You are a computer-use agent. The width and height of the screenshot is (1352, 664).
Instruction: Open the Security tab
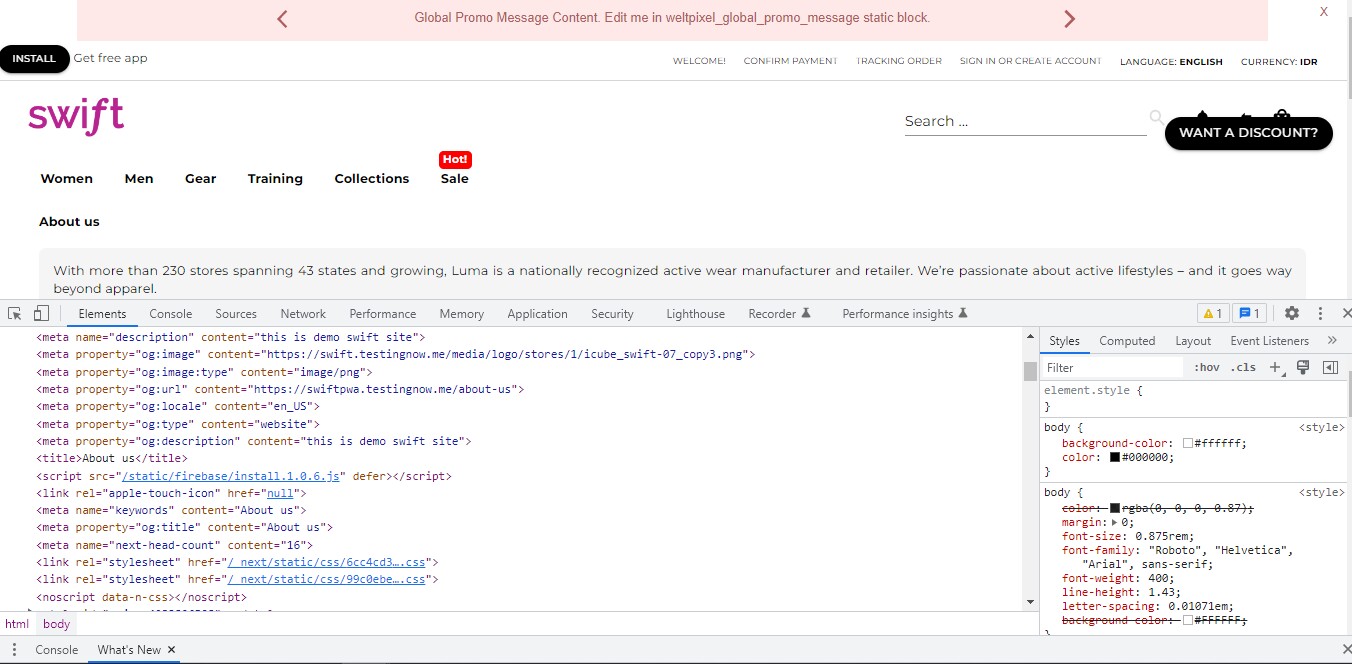pyautogui.click(x=612, y=313)
